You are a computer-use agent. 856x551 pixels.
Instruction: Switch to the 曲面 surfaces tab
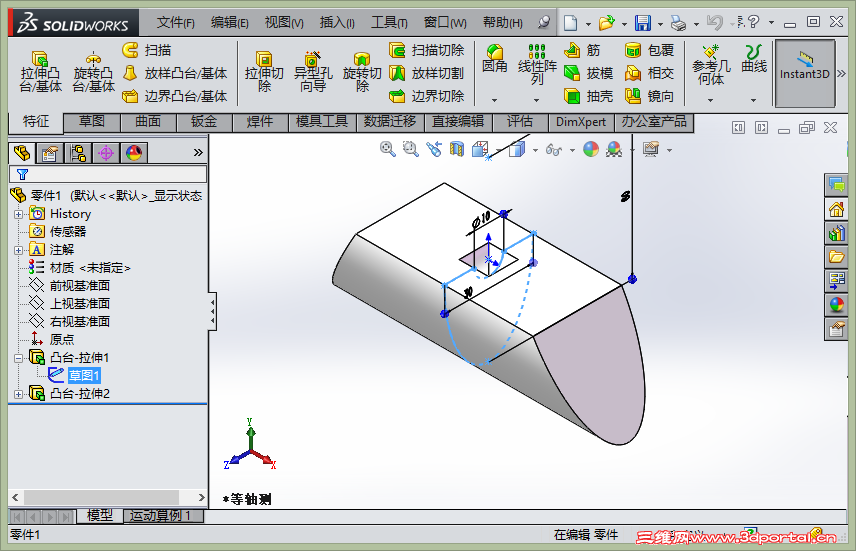tap(148, 122)
